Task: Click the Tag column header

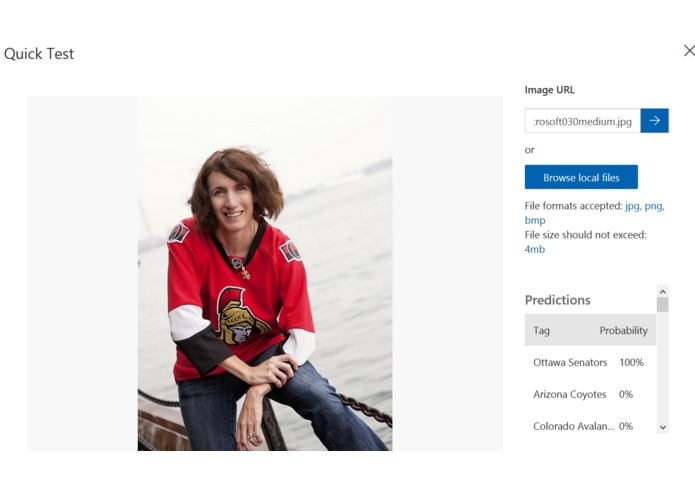Action: tap(541, 331)
